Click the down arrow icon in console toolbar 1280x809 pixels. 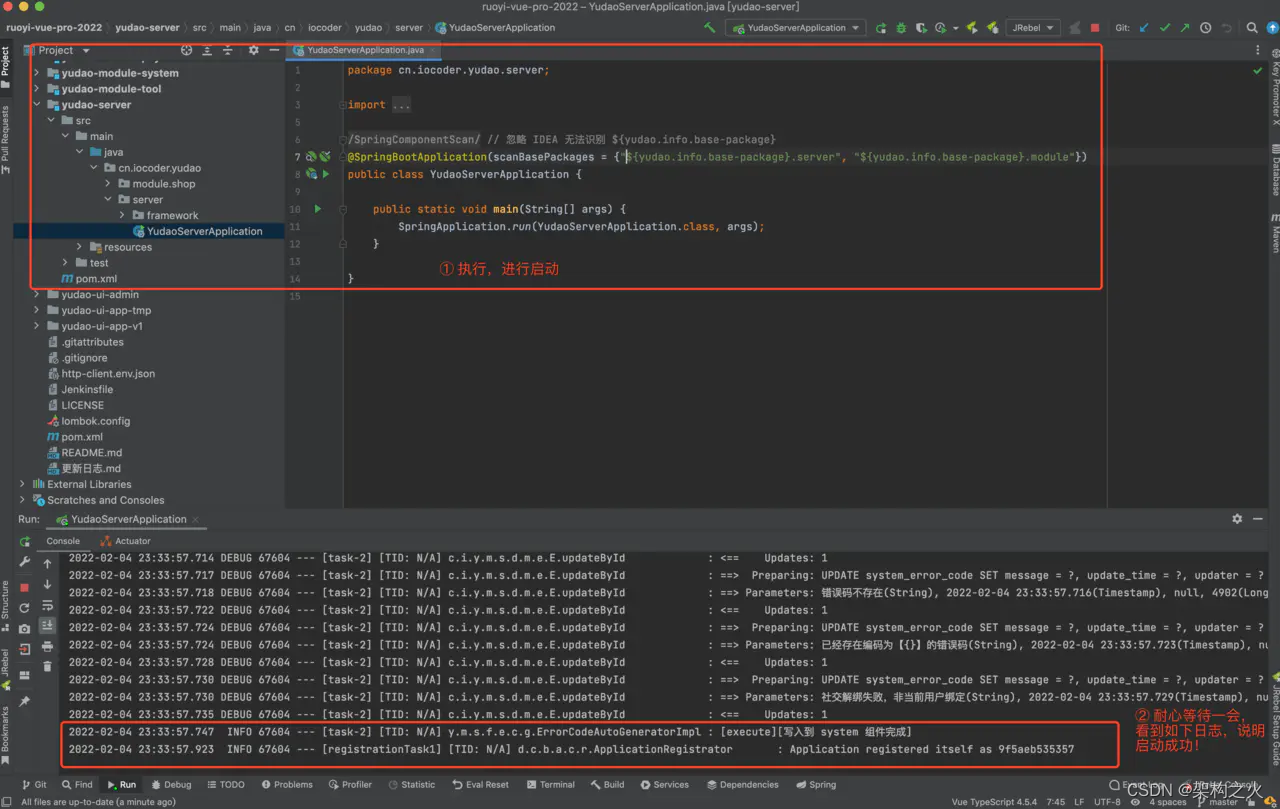(x=47, y=584)
